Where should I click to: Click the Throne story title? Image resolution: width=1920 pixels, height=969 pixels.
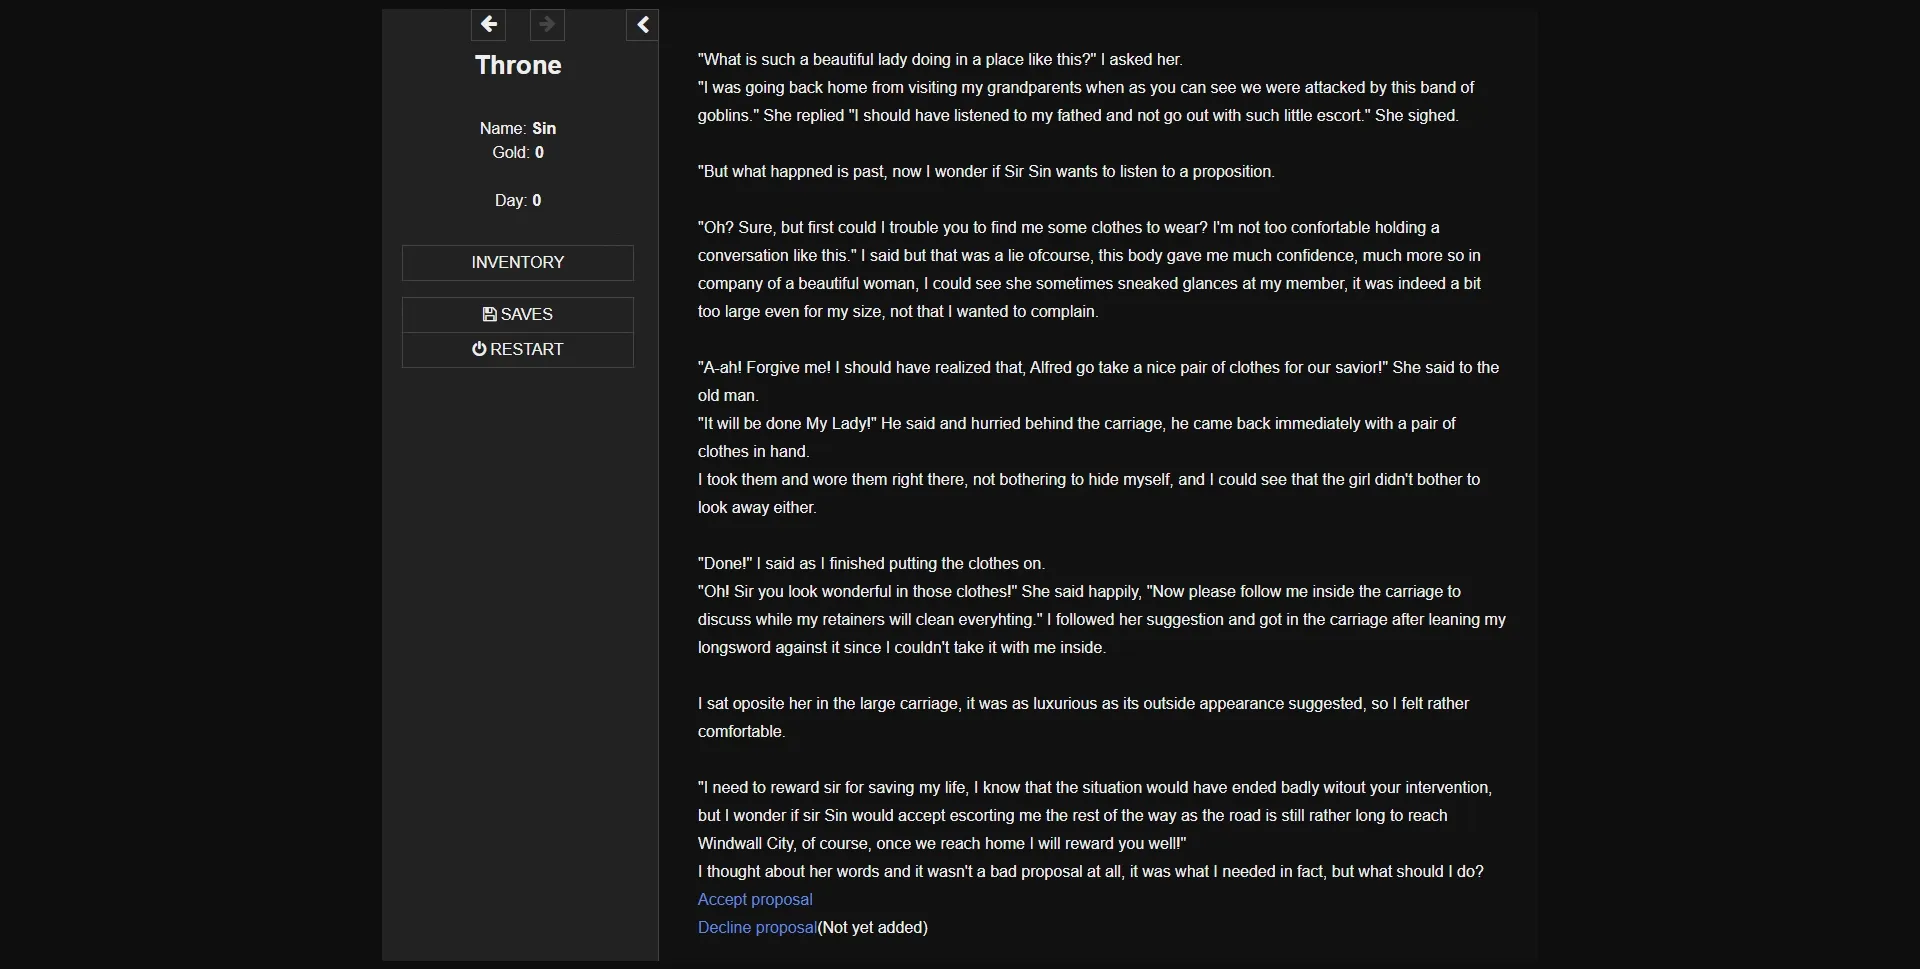[x=518, y=65]
